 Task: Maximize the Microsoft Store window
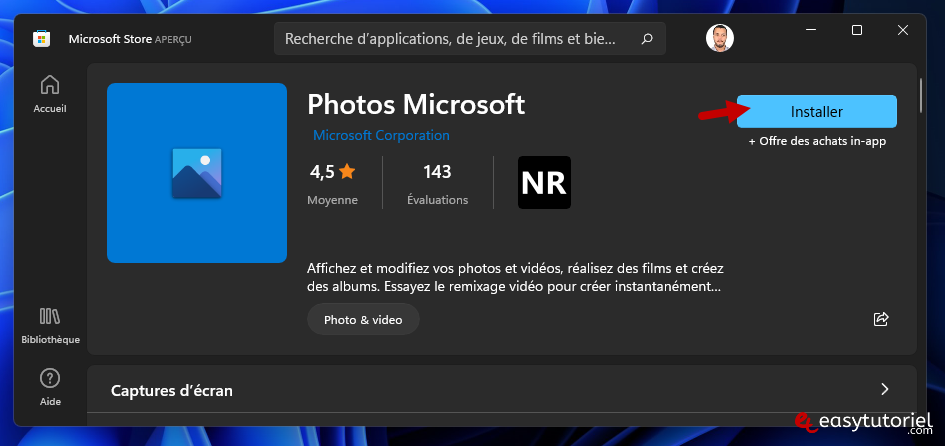point(856,30)
